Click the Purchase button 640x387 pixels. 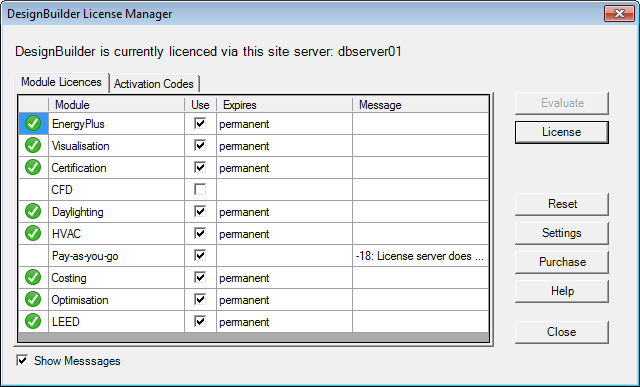562,262
